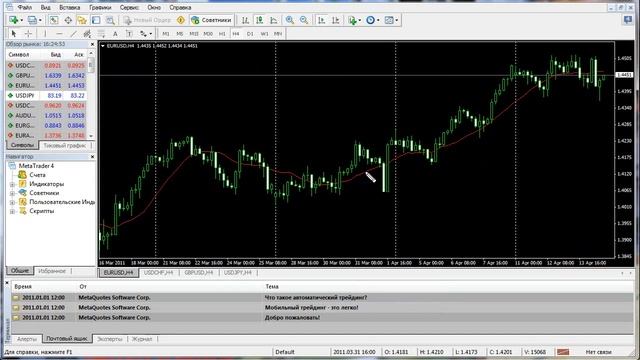Toggle the Советники auto-trading button
The width and height of the screenshot is (640, 360).
point(211,20)
